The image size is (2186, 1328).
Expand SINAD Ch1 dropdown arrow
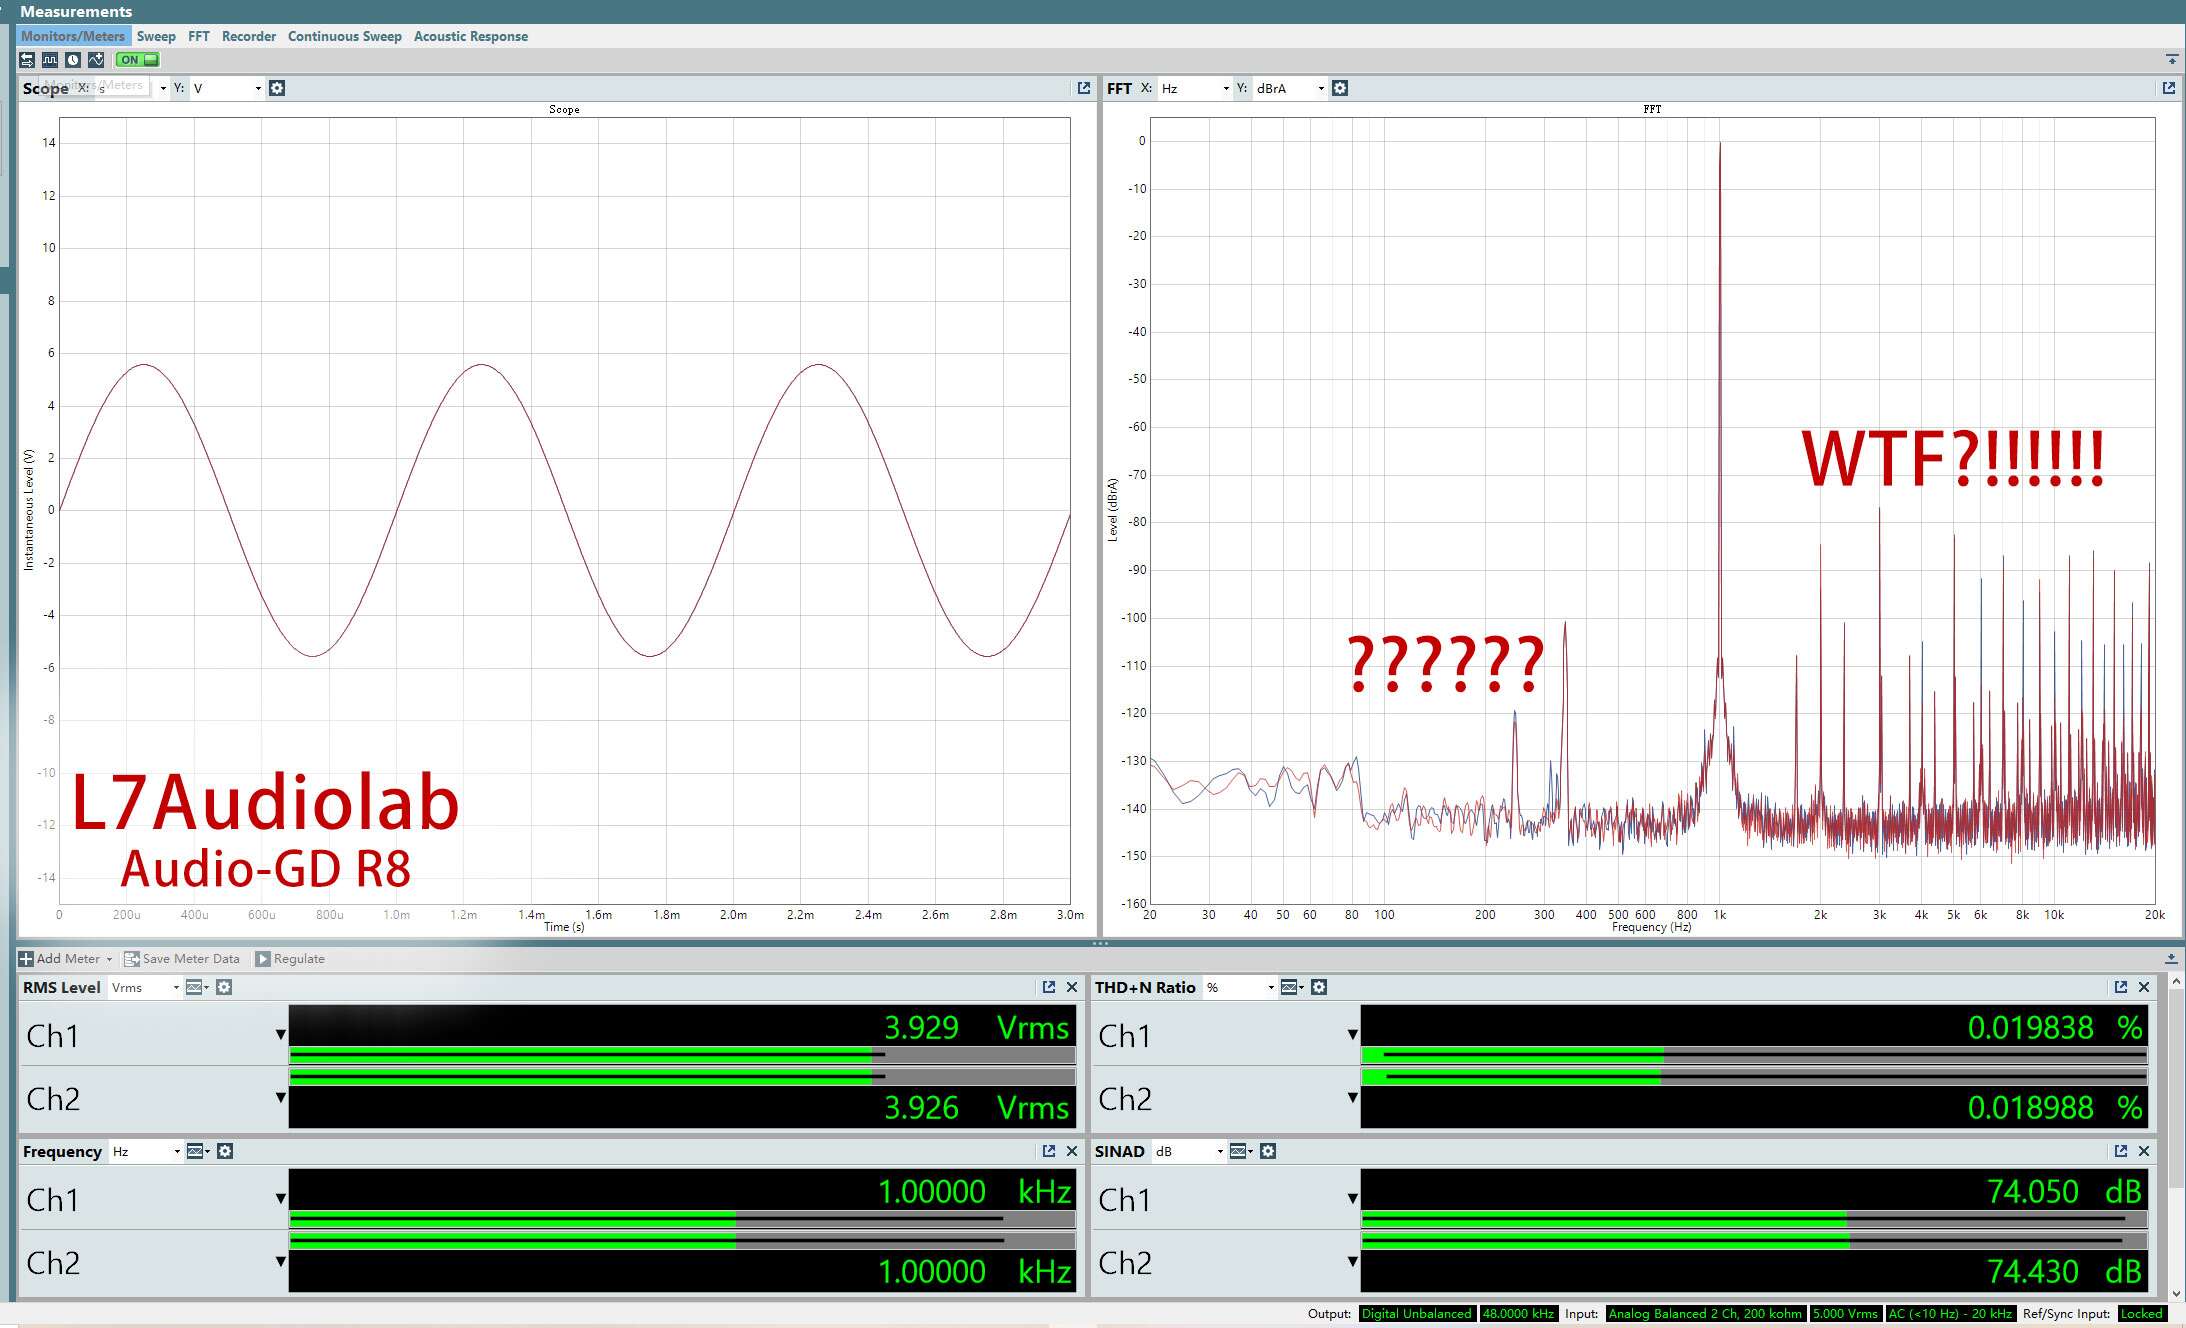[1352, 1198]
